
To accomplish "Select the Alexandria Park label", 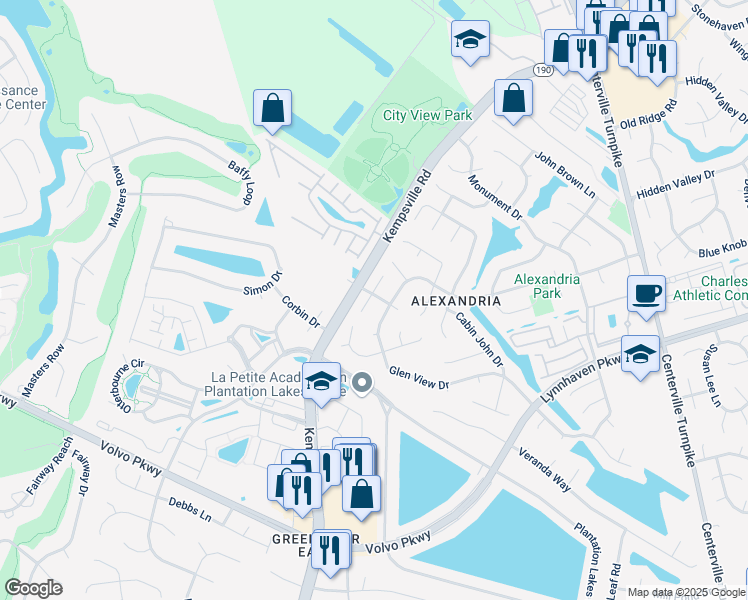I will coord(547,286).
